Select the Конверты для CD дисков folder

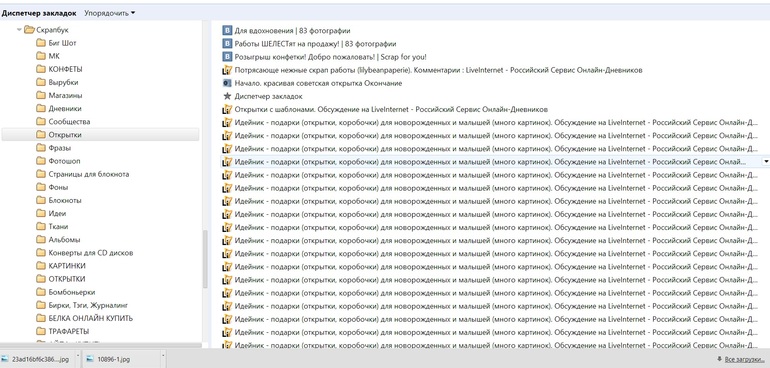pyautogui.click(x=90, y=253)
